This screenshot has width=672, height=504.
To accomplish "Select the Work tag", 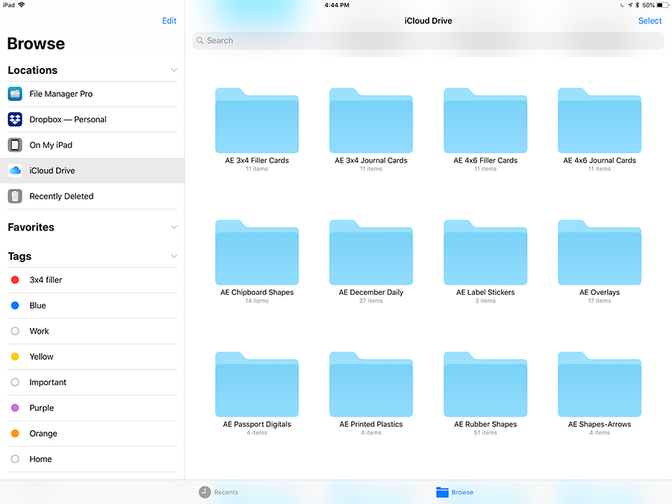I will click(x=92, y=331).
